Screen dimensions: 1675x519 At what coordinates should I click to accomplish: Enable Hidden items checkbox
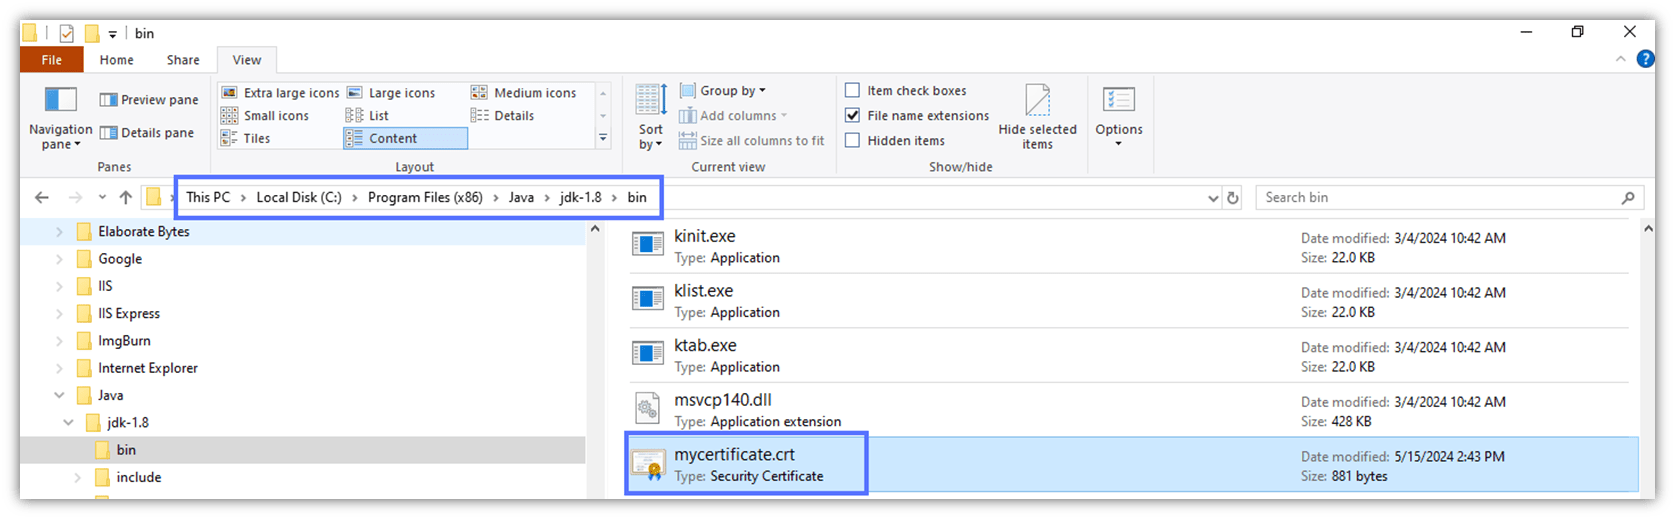click(852, 141)
